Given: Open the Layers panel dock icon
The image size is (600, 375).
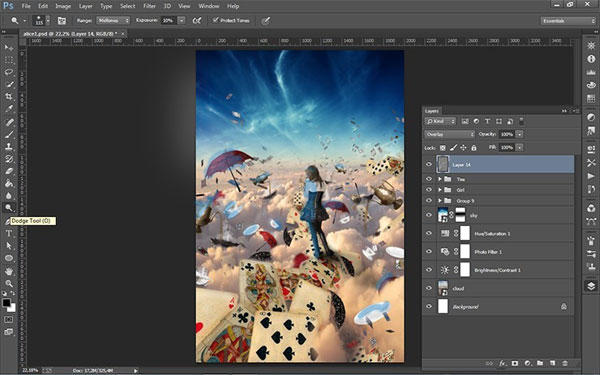Looking at the screenshot, I should click(x=591, y=286).
